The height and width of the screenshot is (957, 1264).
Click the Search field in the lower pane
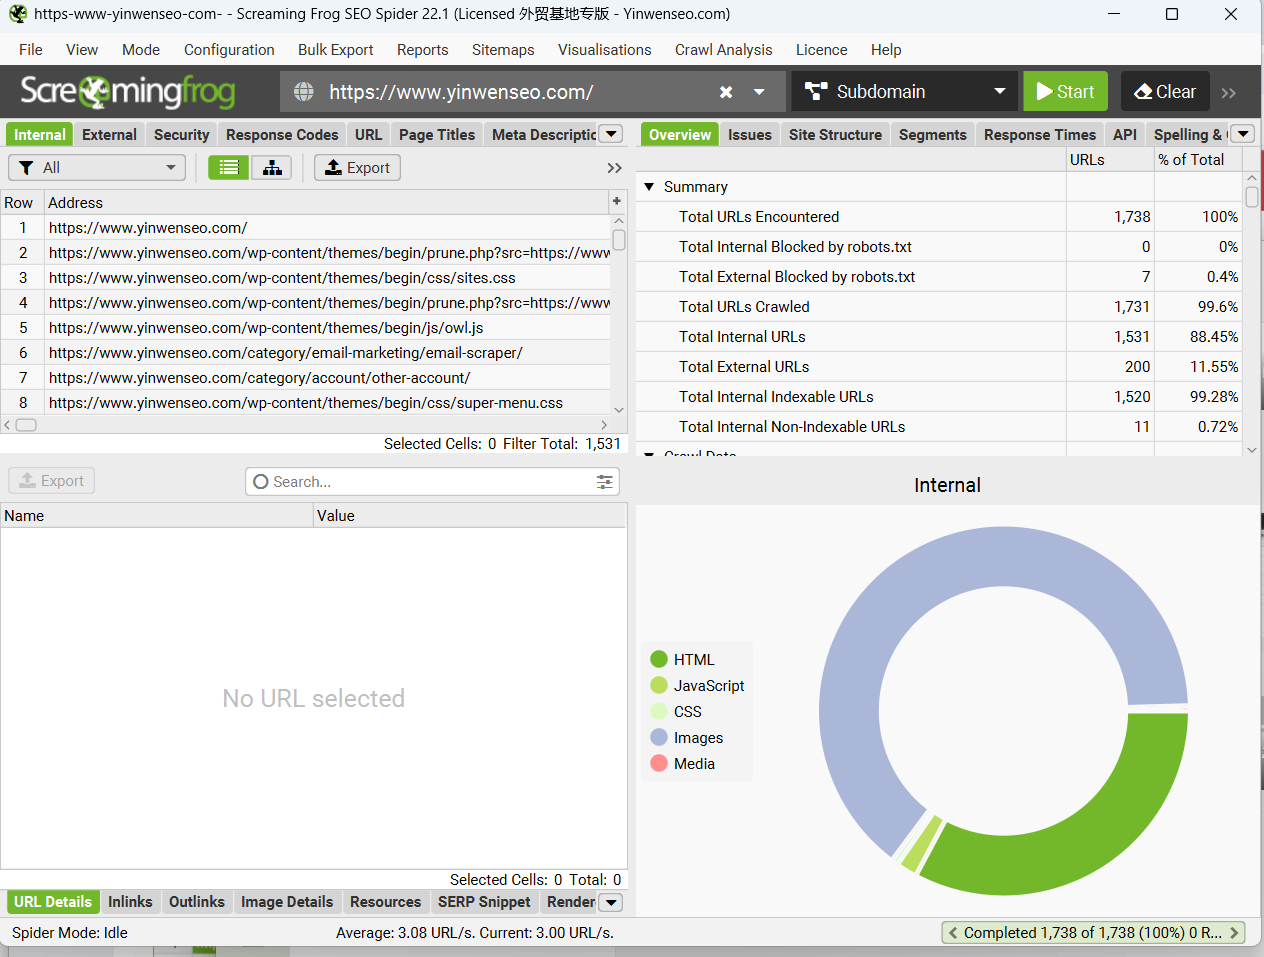point(432,482)
